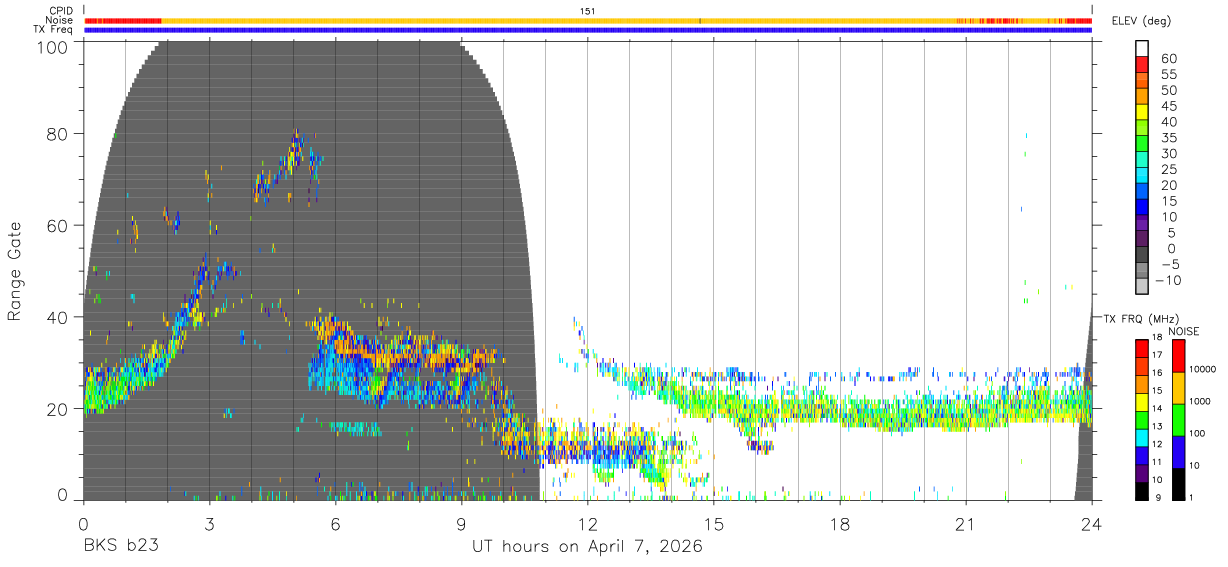Select the 'ELEV (deg)' colorbar title
The height and width of the screenshot is (567, 1228).
pos(1142,21)
